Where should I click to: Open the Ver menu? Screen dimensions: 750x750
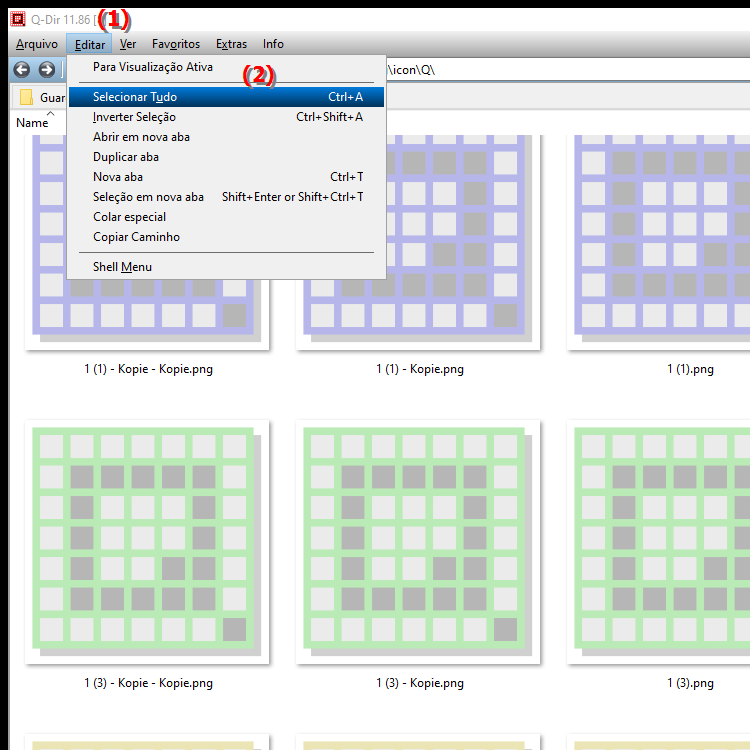point(128,44)
